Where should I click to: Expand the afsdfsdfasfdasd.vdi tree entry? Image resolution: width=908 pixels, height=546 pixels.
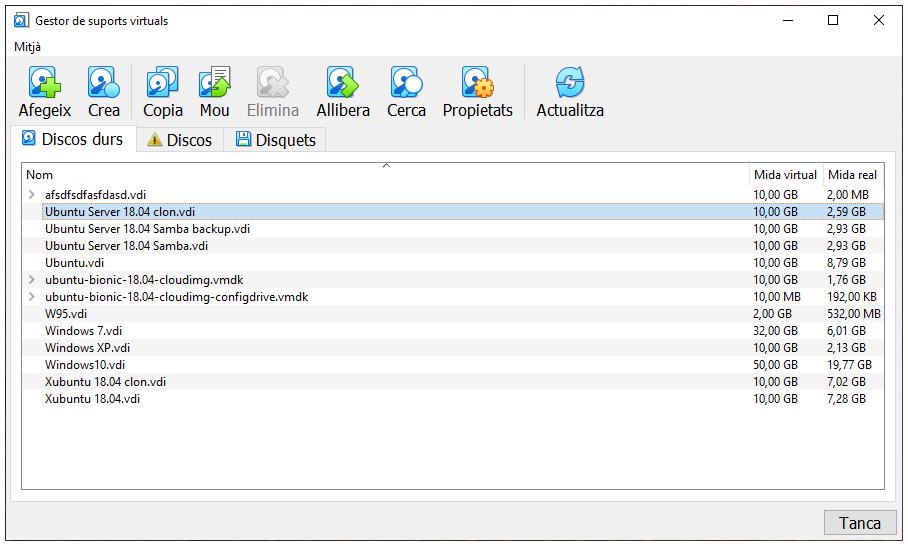(x=31, y=195)
